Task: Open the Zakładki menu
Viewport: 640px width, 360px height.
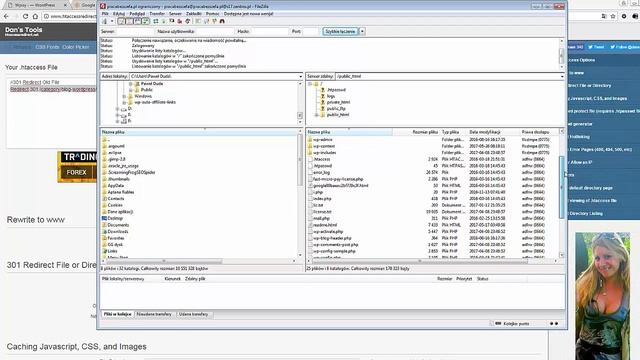Action: 194,13
